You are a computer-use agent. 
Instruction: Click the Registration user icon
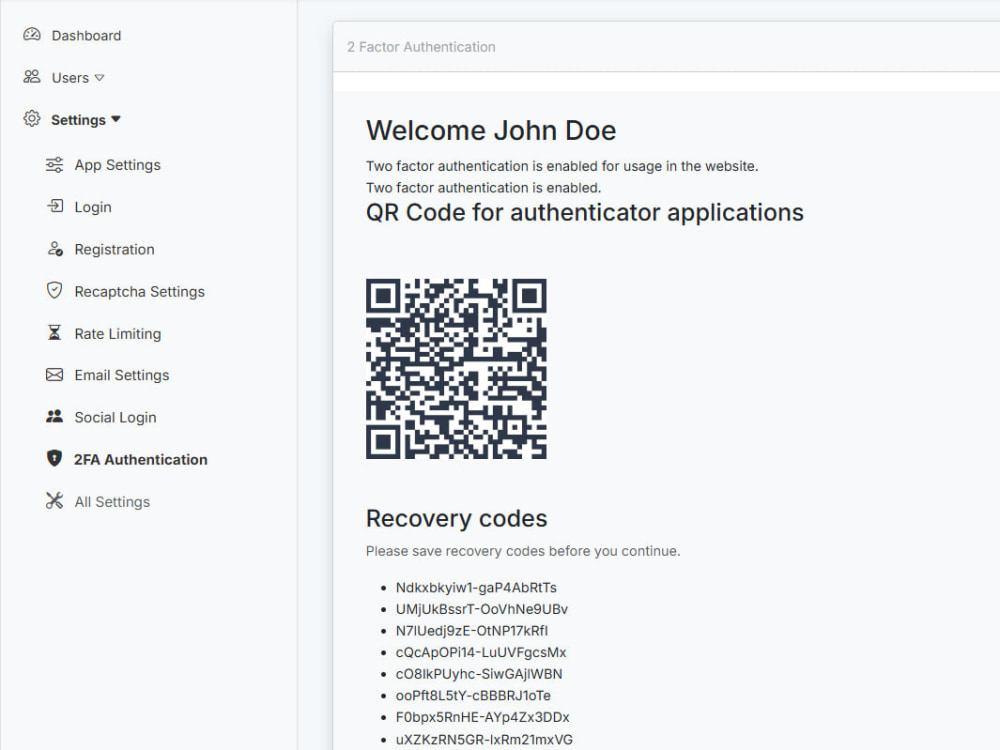click(55, 249)
